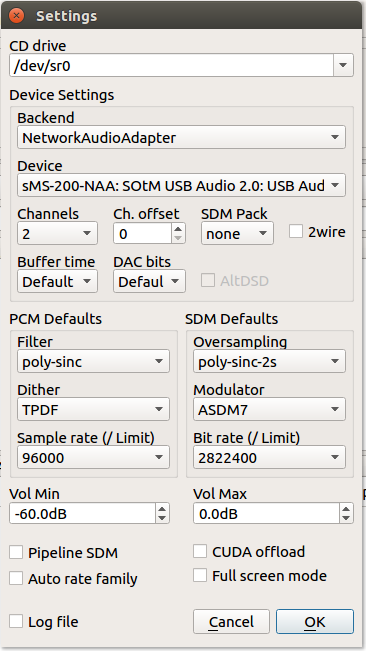Viewport: 366px width, 651px height.
Task: Enable the Log file checkbox
Action: [16, 622]
